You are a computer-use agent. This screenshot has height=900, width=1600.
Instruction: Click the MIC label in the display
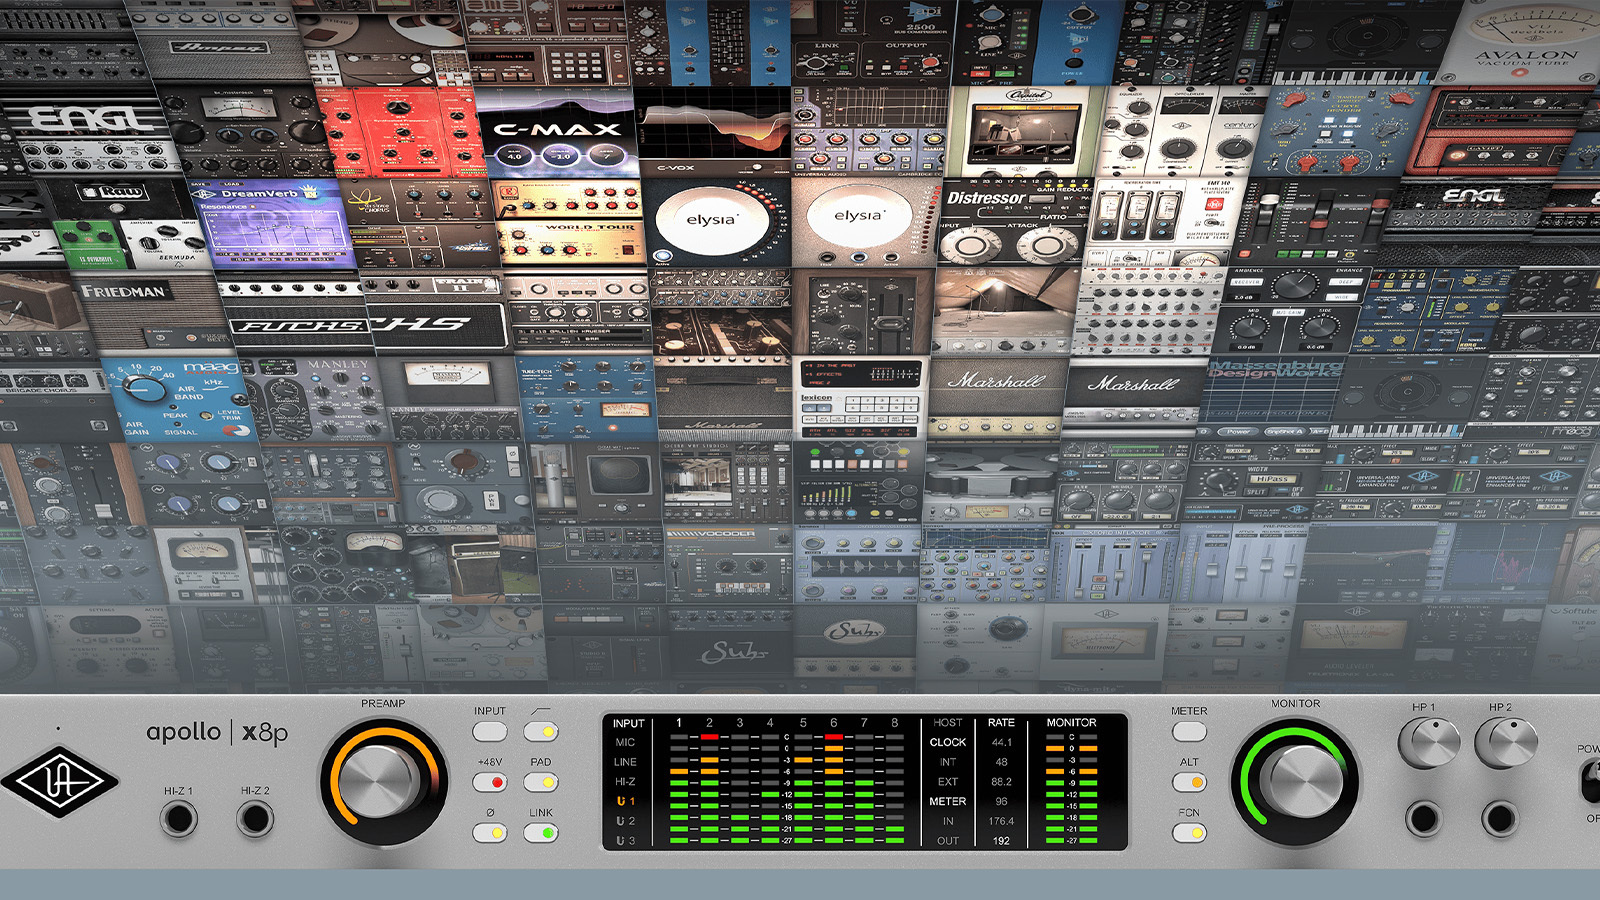tap(625, 742)
